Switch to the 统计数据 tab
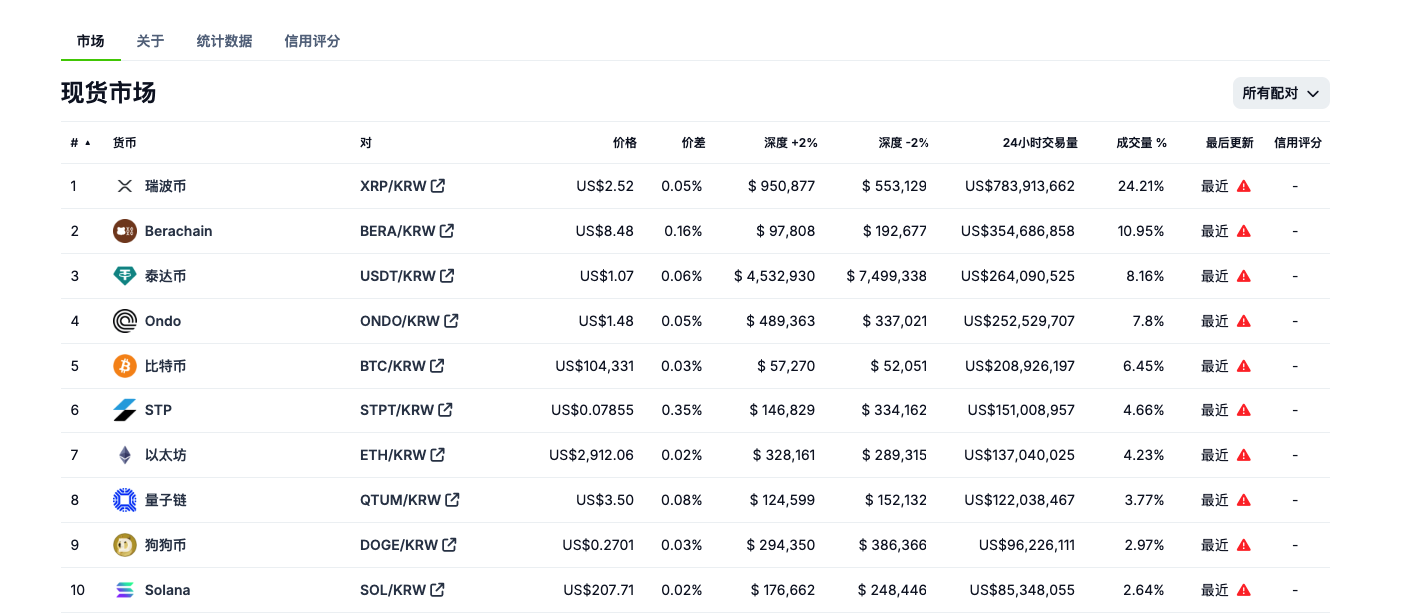Viewport: 1420px width, 615px height. pyautogui.click(x=224, y=41)
